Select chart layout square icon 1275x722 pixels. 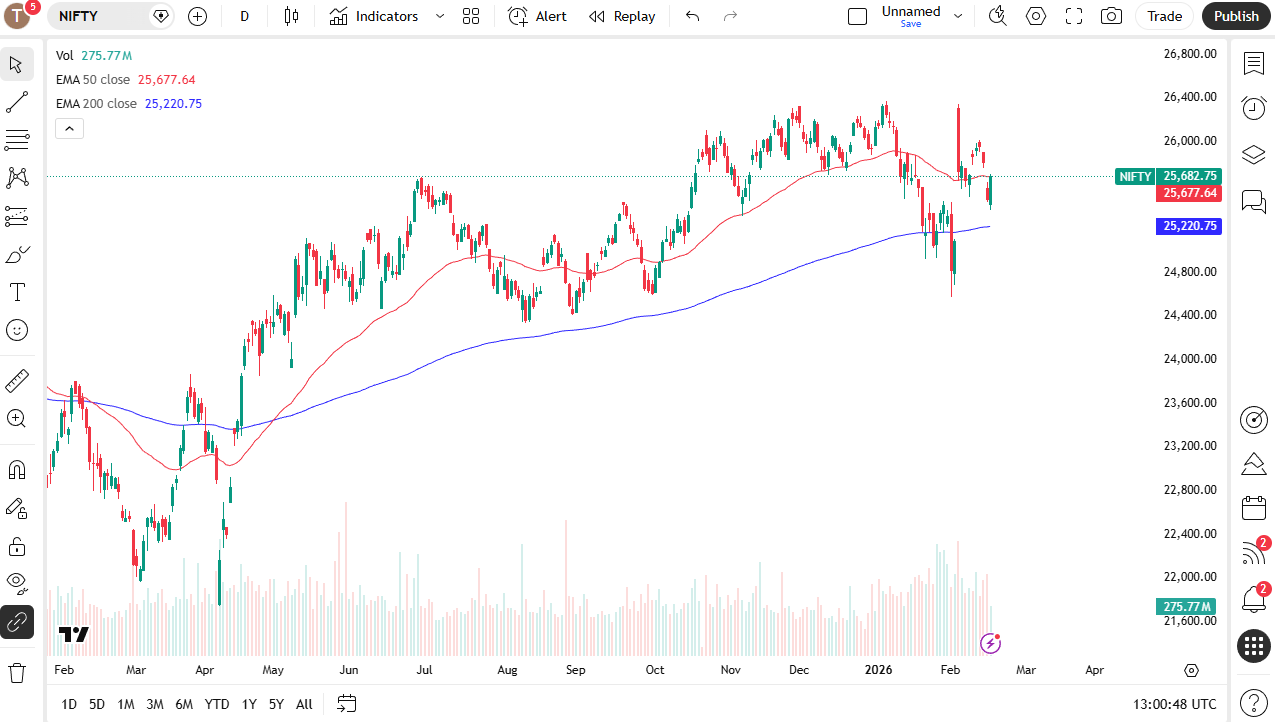(857, 16)
